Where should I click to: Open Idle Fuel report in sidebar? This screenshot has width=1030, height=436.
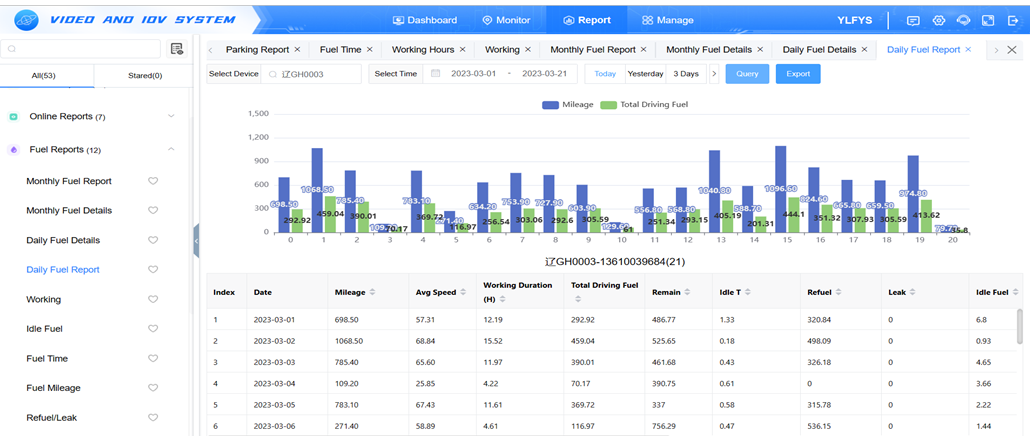coord(44,328)
